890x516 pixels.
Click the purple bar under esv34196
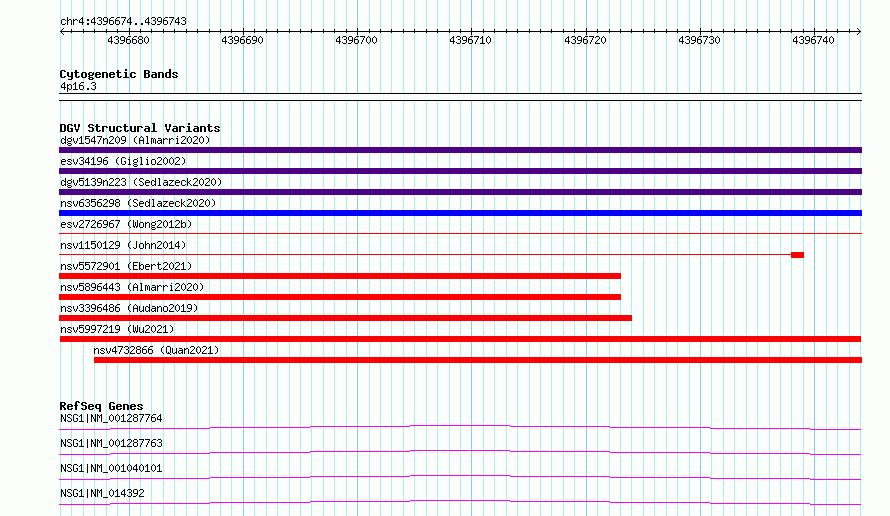pyautogui.click(x=460, y=171)
